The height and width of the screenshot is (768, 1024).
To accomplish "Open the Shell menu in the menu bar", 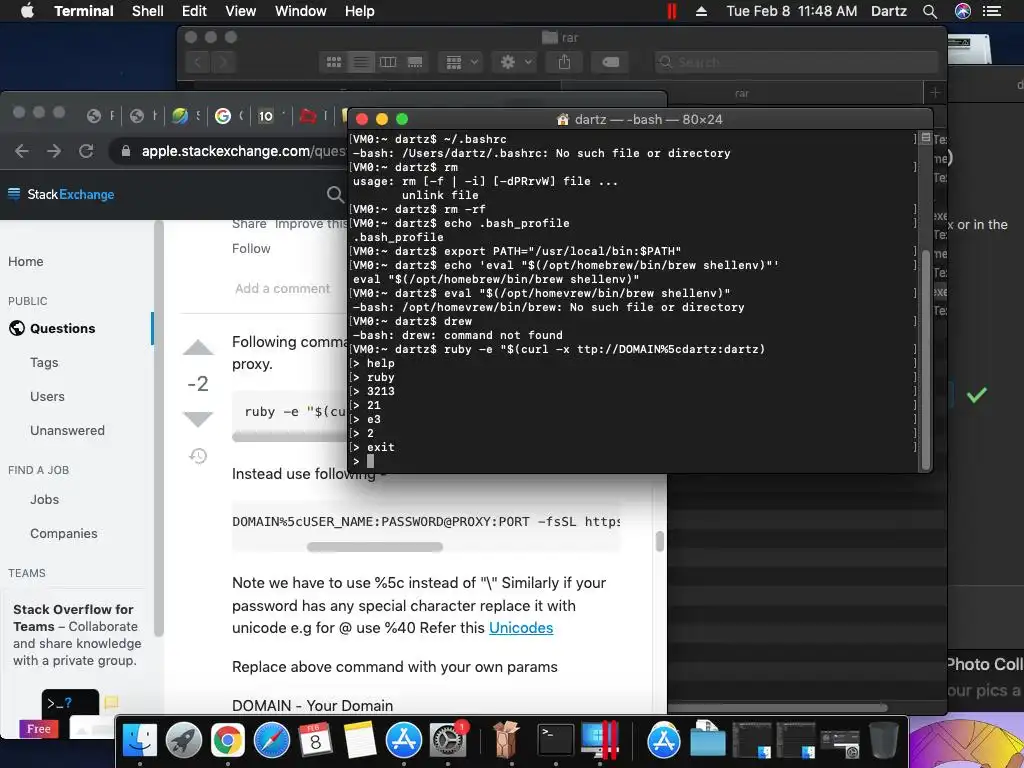I will [x=148, y=11].
